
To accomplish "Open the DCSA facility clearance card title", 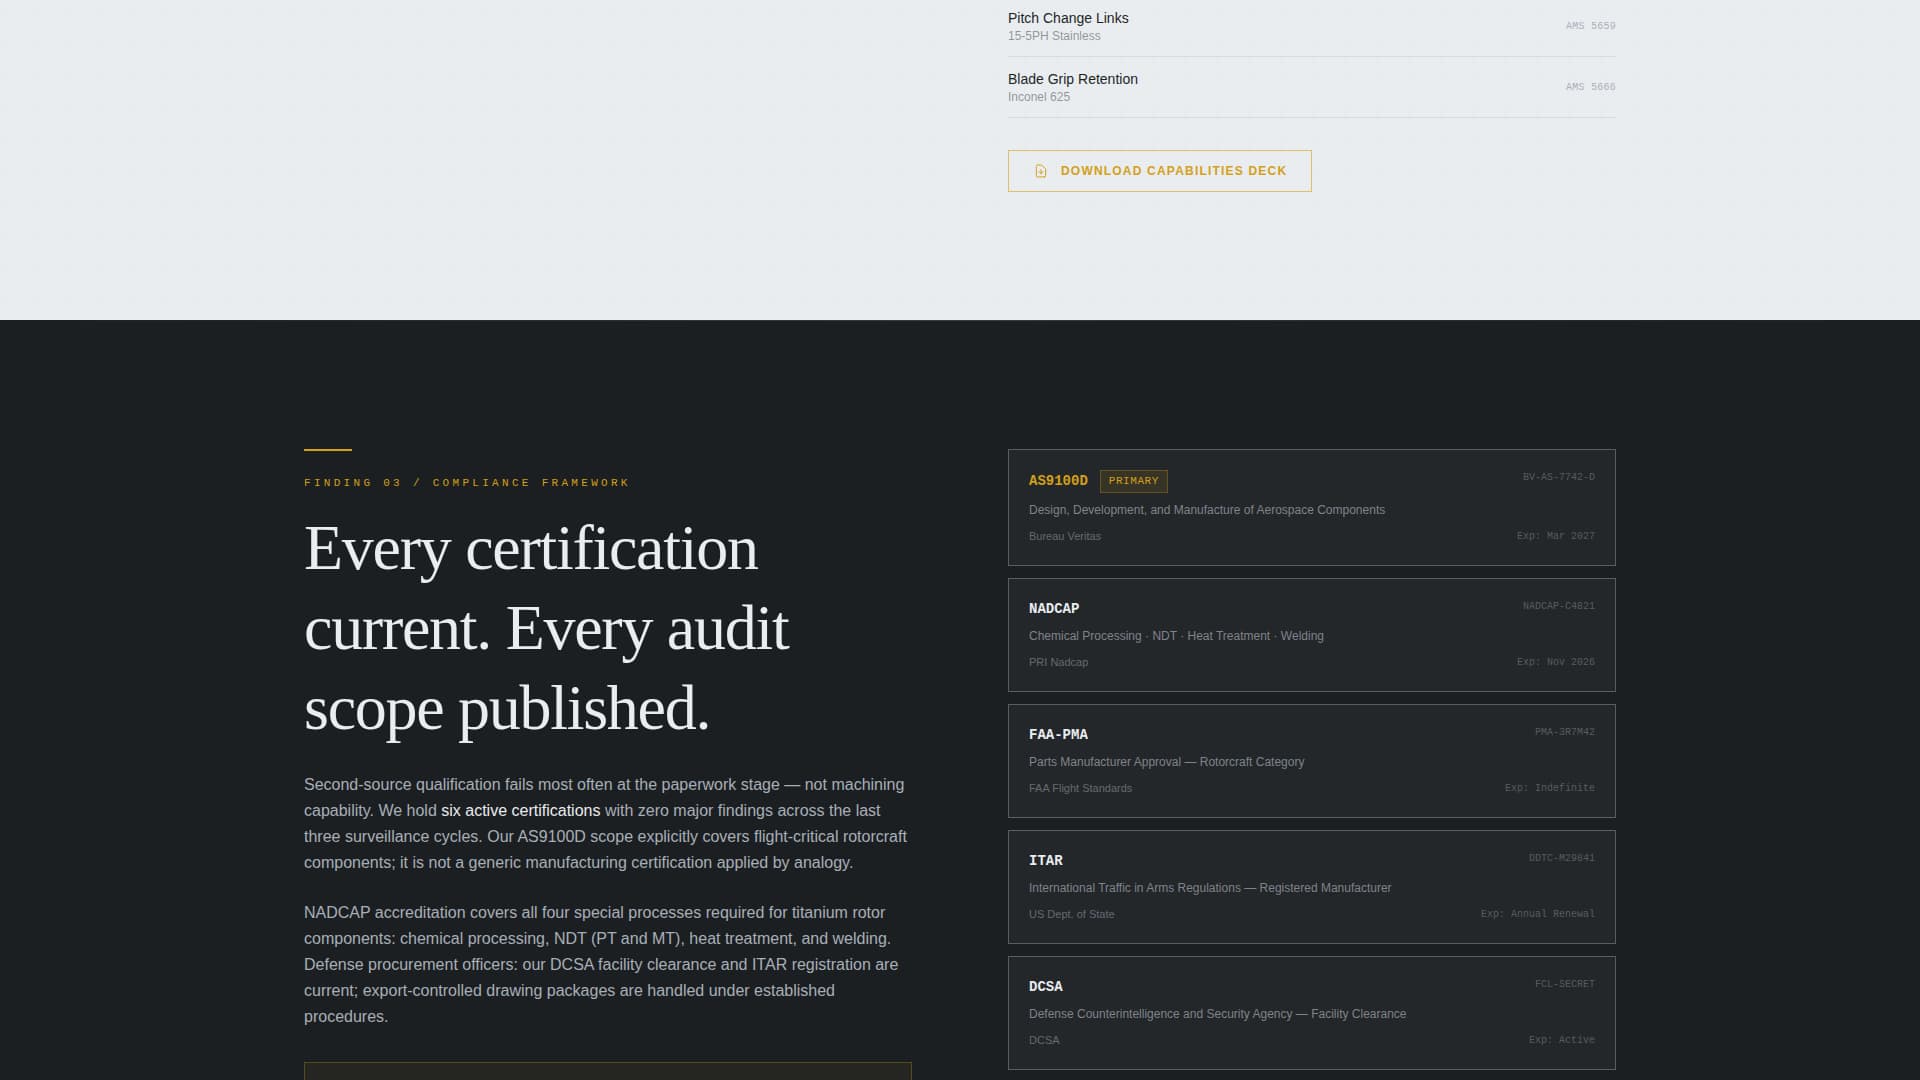I will [1046, 986].
